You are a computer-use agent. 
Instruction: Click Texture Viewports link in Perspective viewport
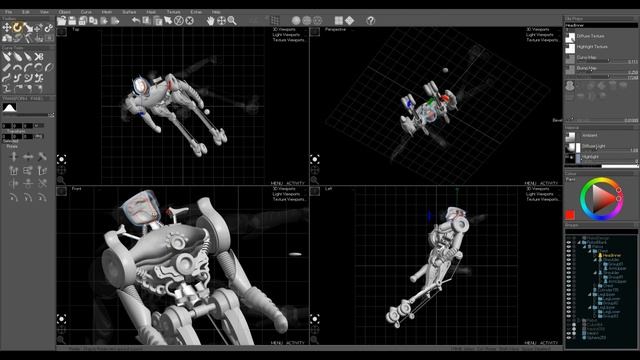[542, 40]
